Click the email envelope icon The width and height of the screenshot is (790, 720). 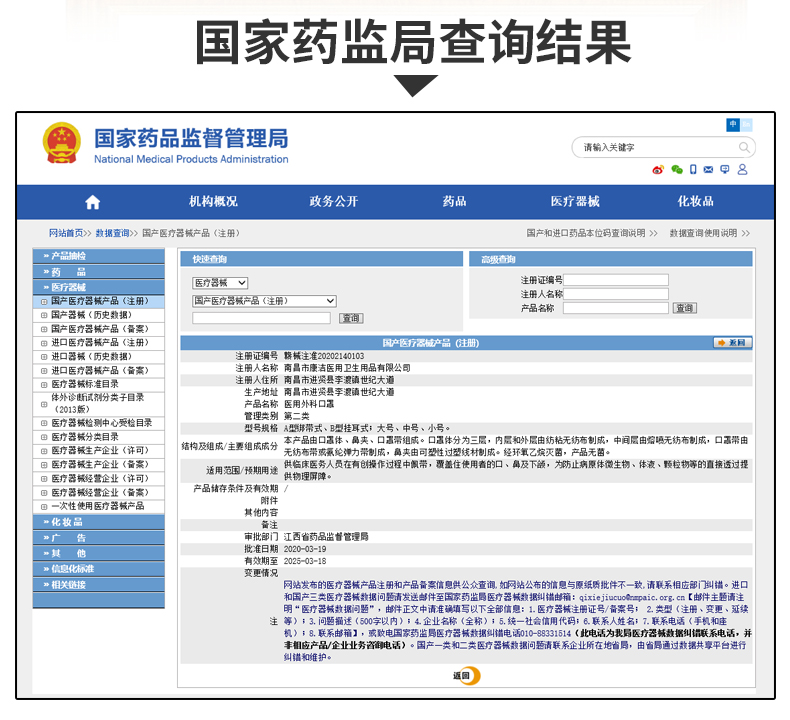[x=708, y=170]
